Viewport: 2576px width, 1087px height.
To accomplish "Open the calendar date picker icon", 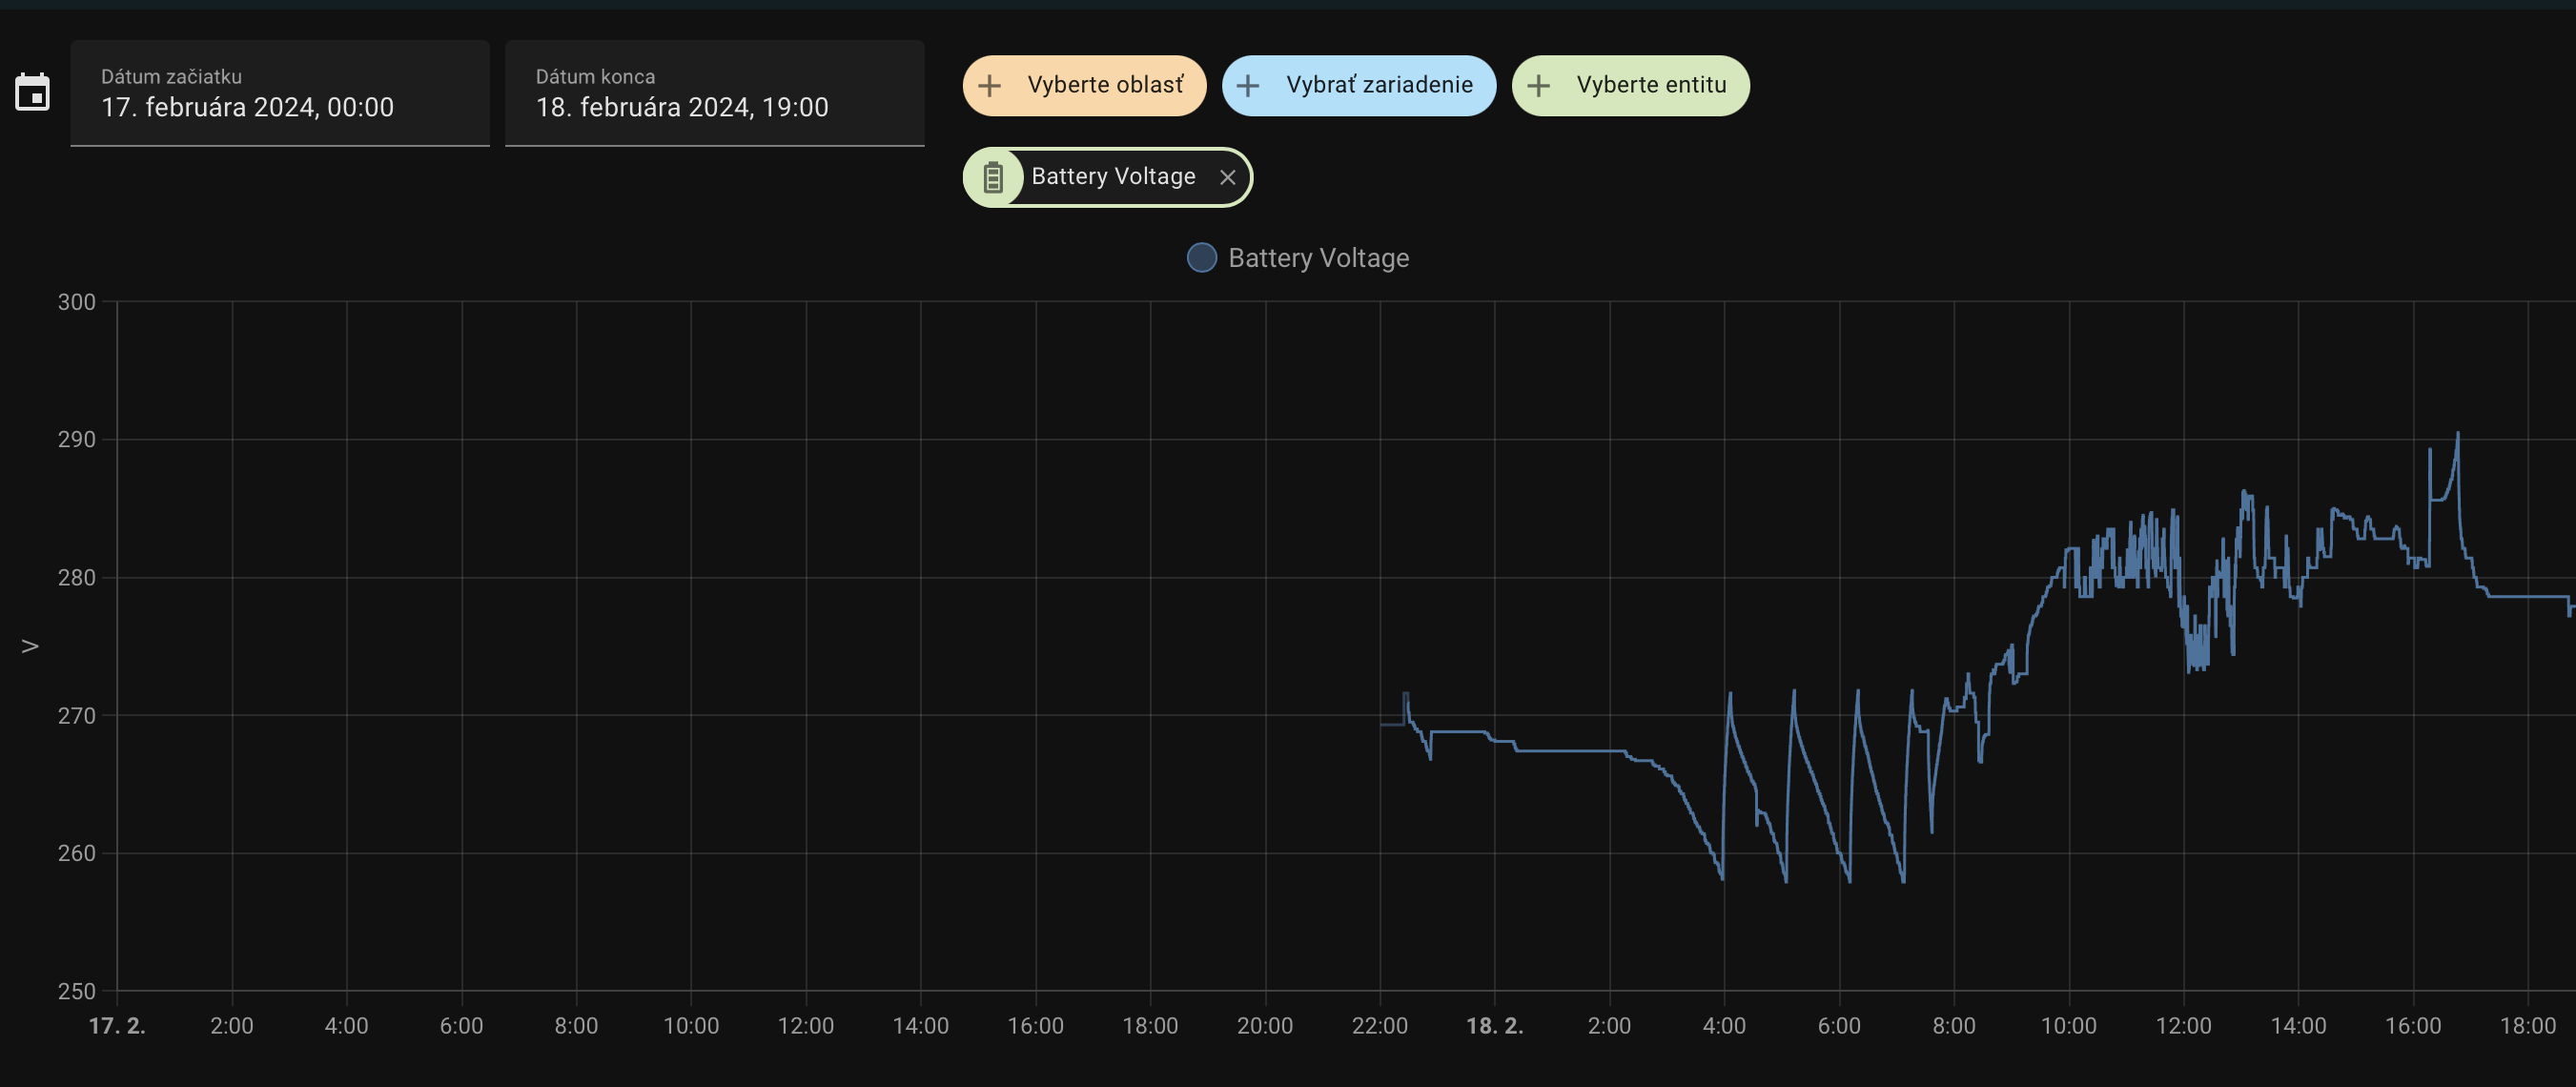I will coord(32,93).
